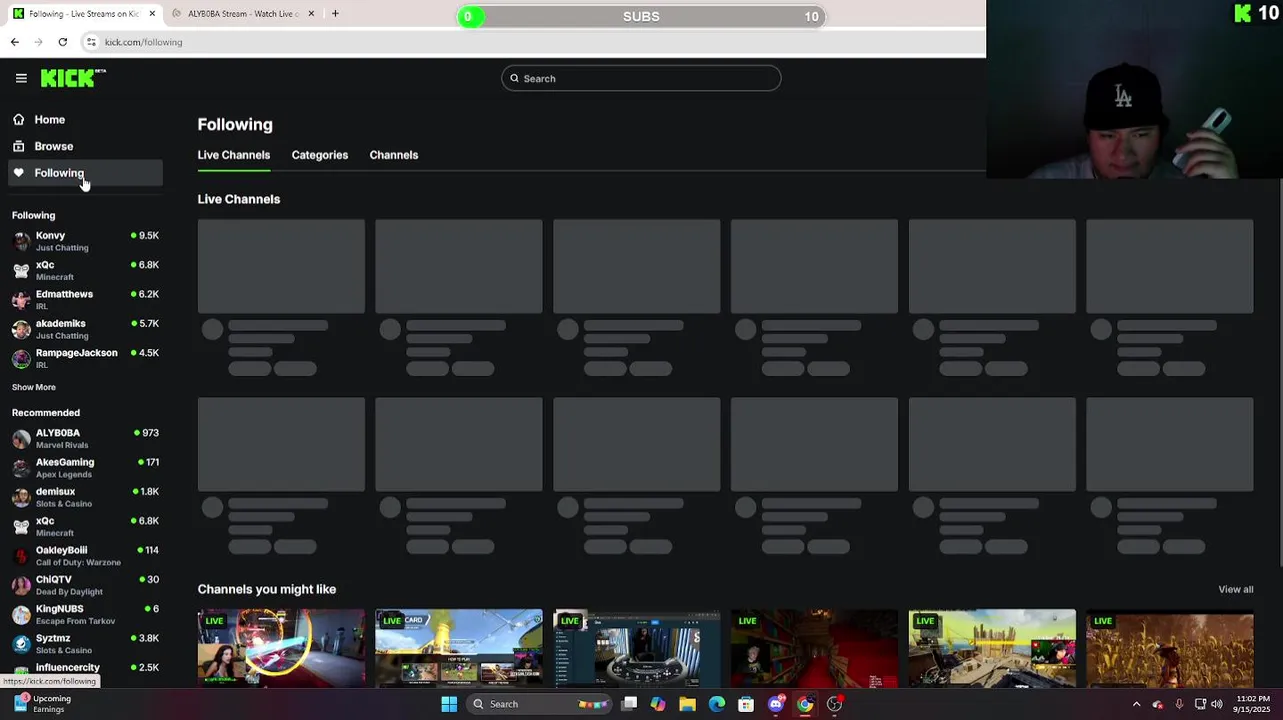
Task: Switch to the Categories tab
Action: pyautogui.click(x=320, y=155)
